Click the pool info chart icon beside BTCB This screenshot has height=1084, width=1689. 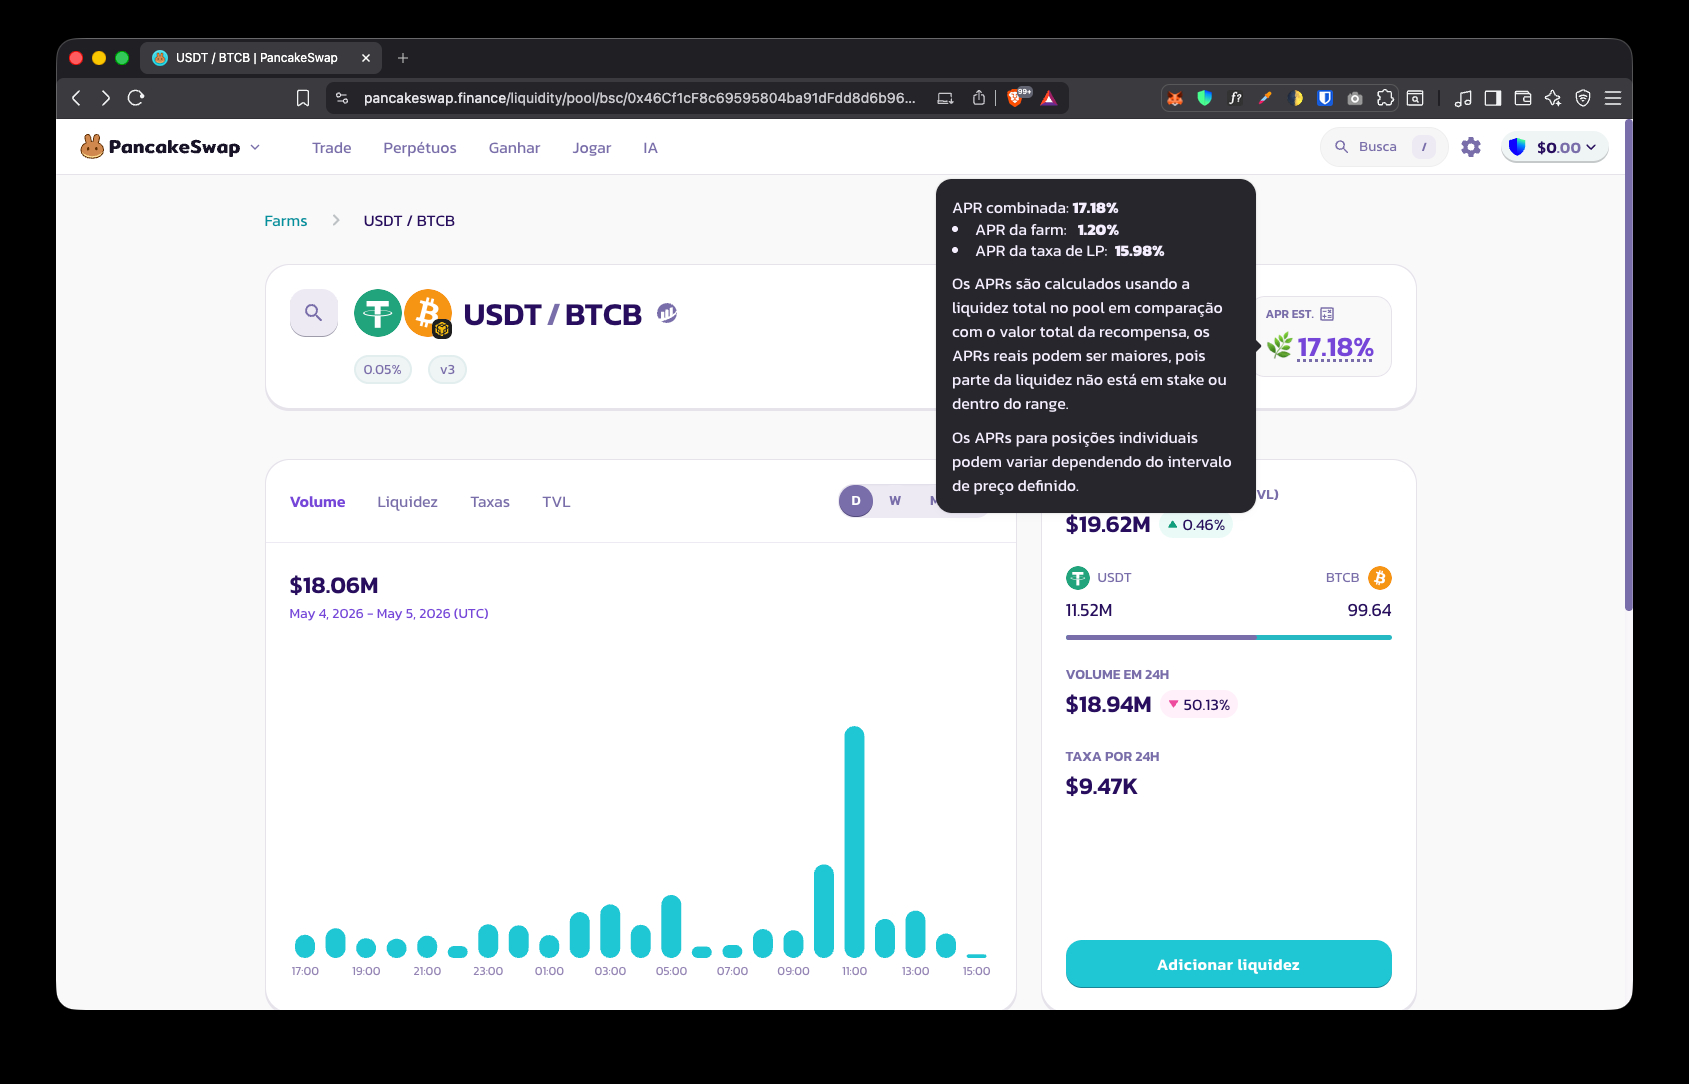(x=667, y=313)
